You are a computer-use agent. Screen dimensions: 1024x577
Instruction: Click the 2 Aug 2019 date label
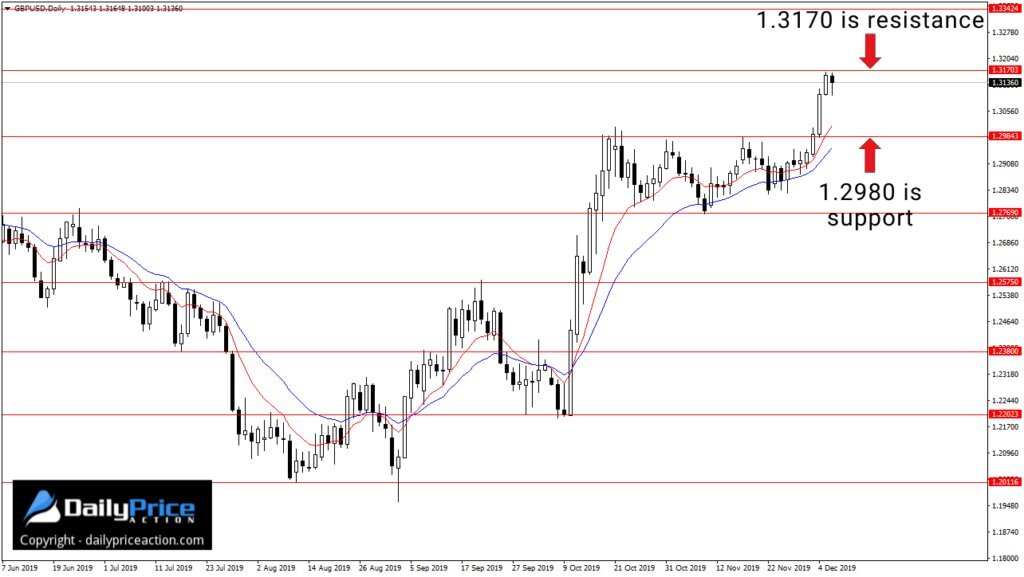[x=276, y=568]
